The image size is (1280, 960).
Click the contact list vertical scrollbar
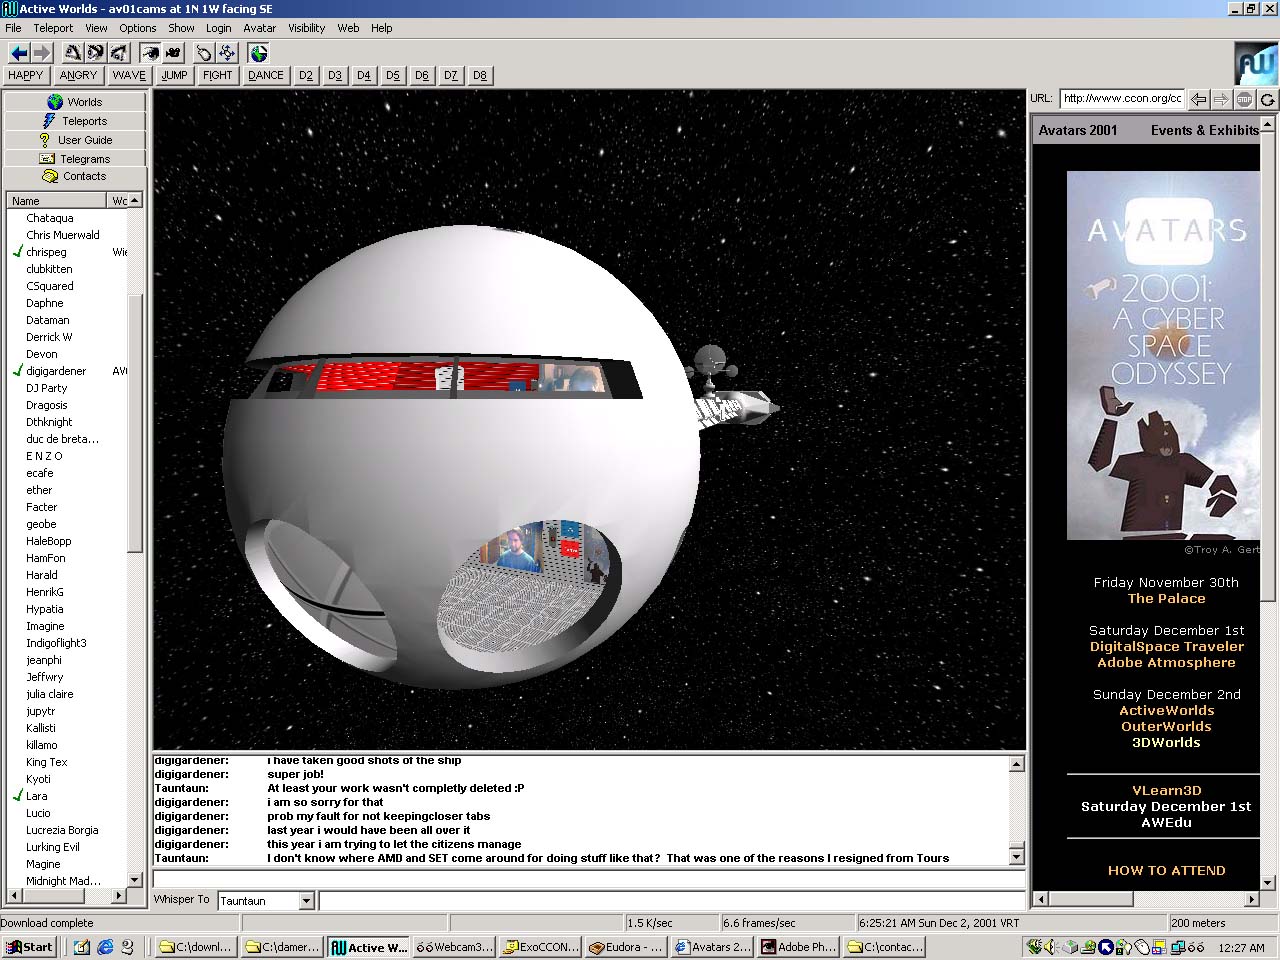coord(135,420)
